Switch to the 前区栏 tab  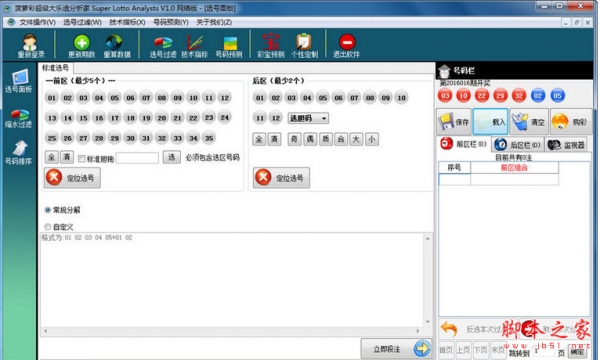pos(463,144)
